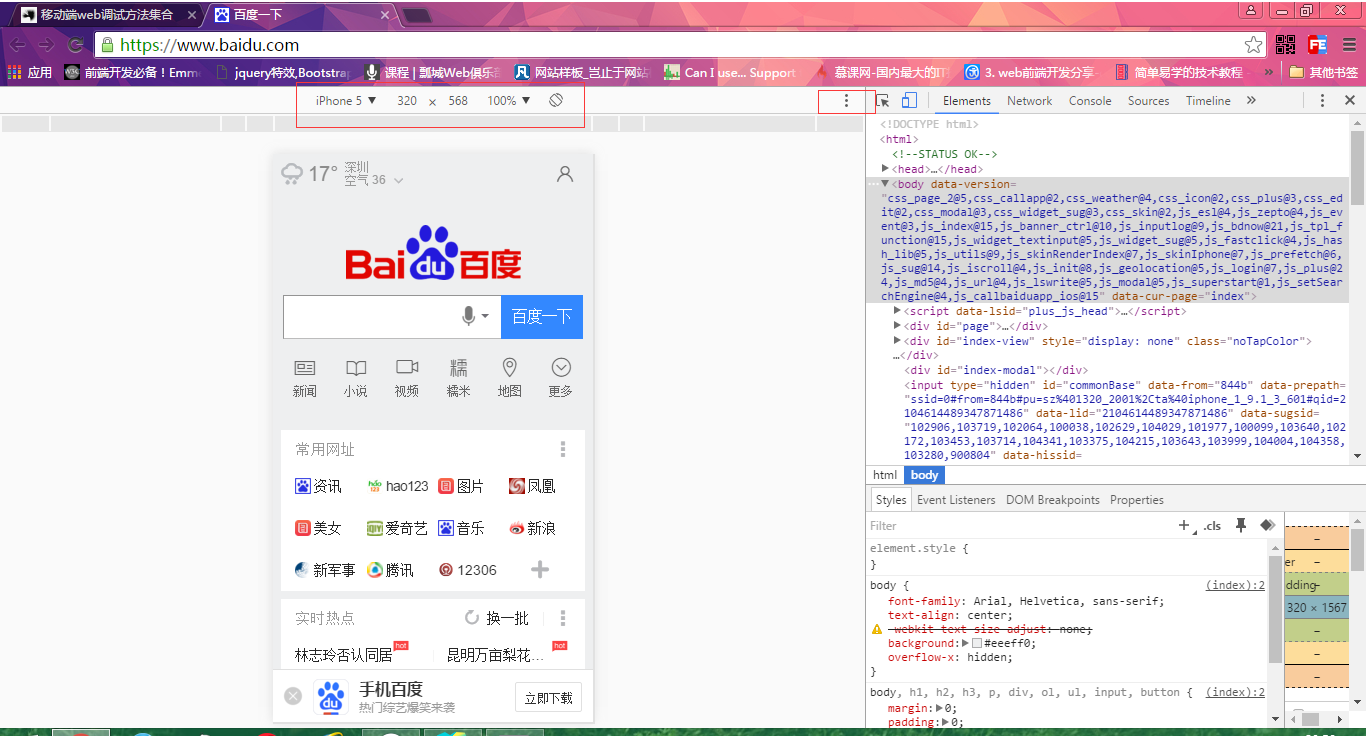The width and height of the screenshot is (1366, 736).
Task: Open the user profile icon on Baidu page
Action: coord(565,174)
